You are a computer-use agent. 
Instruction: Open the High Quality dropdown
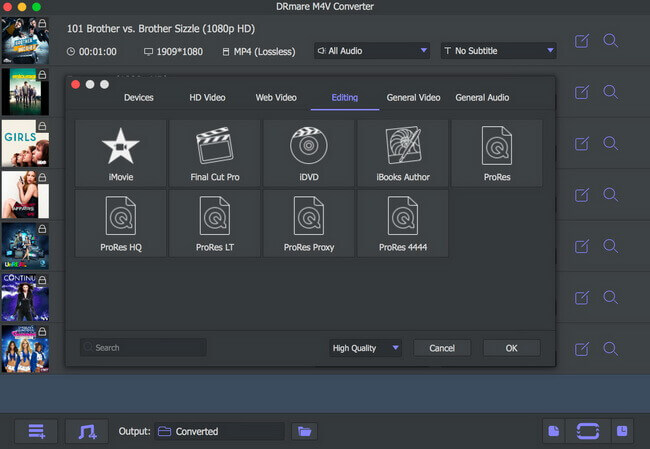click(365, 348)
